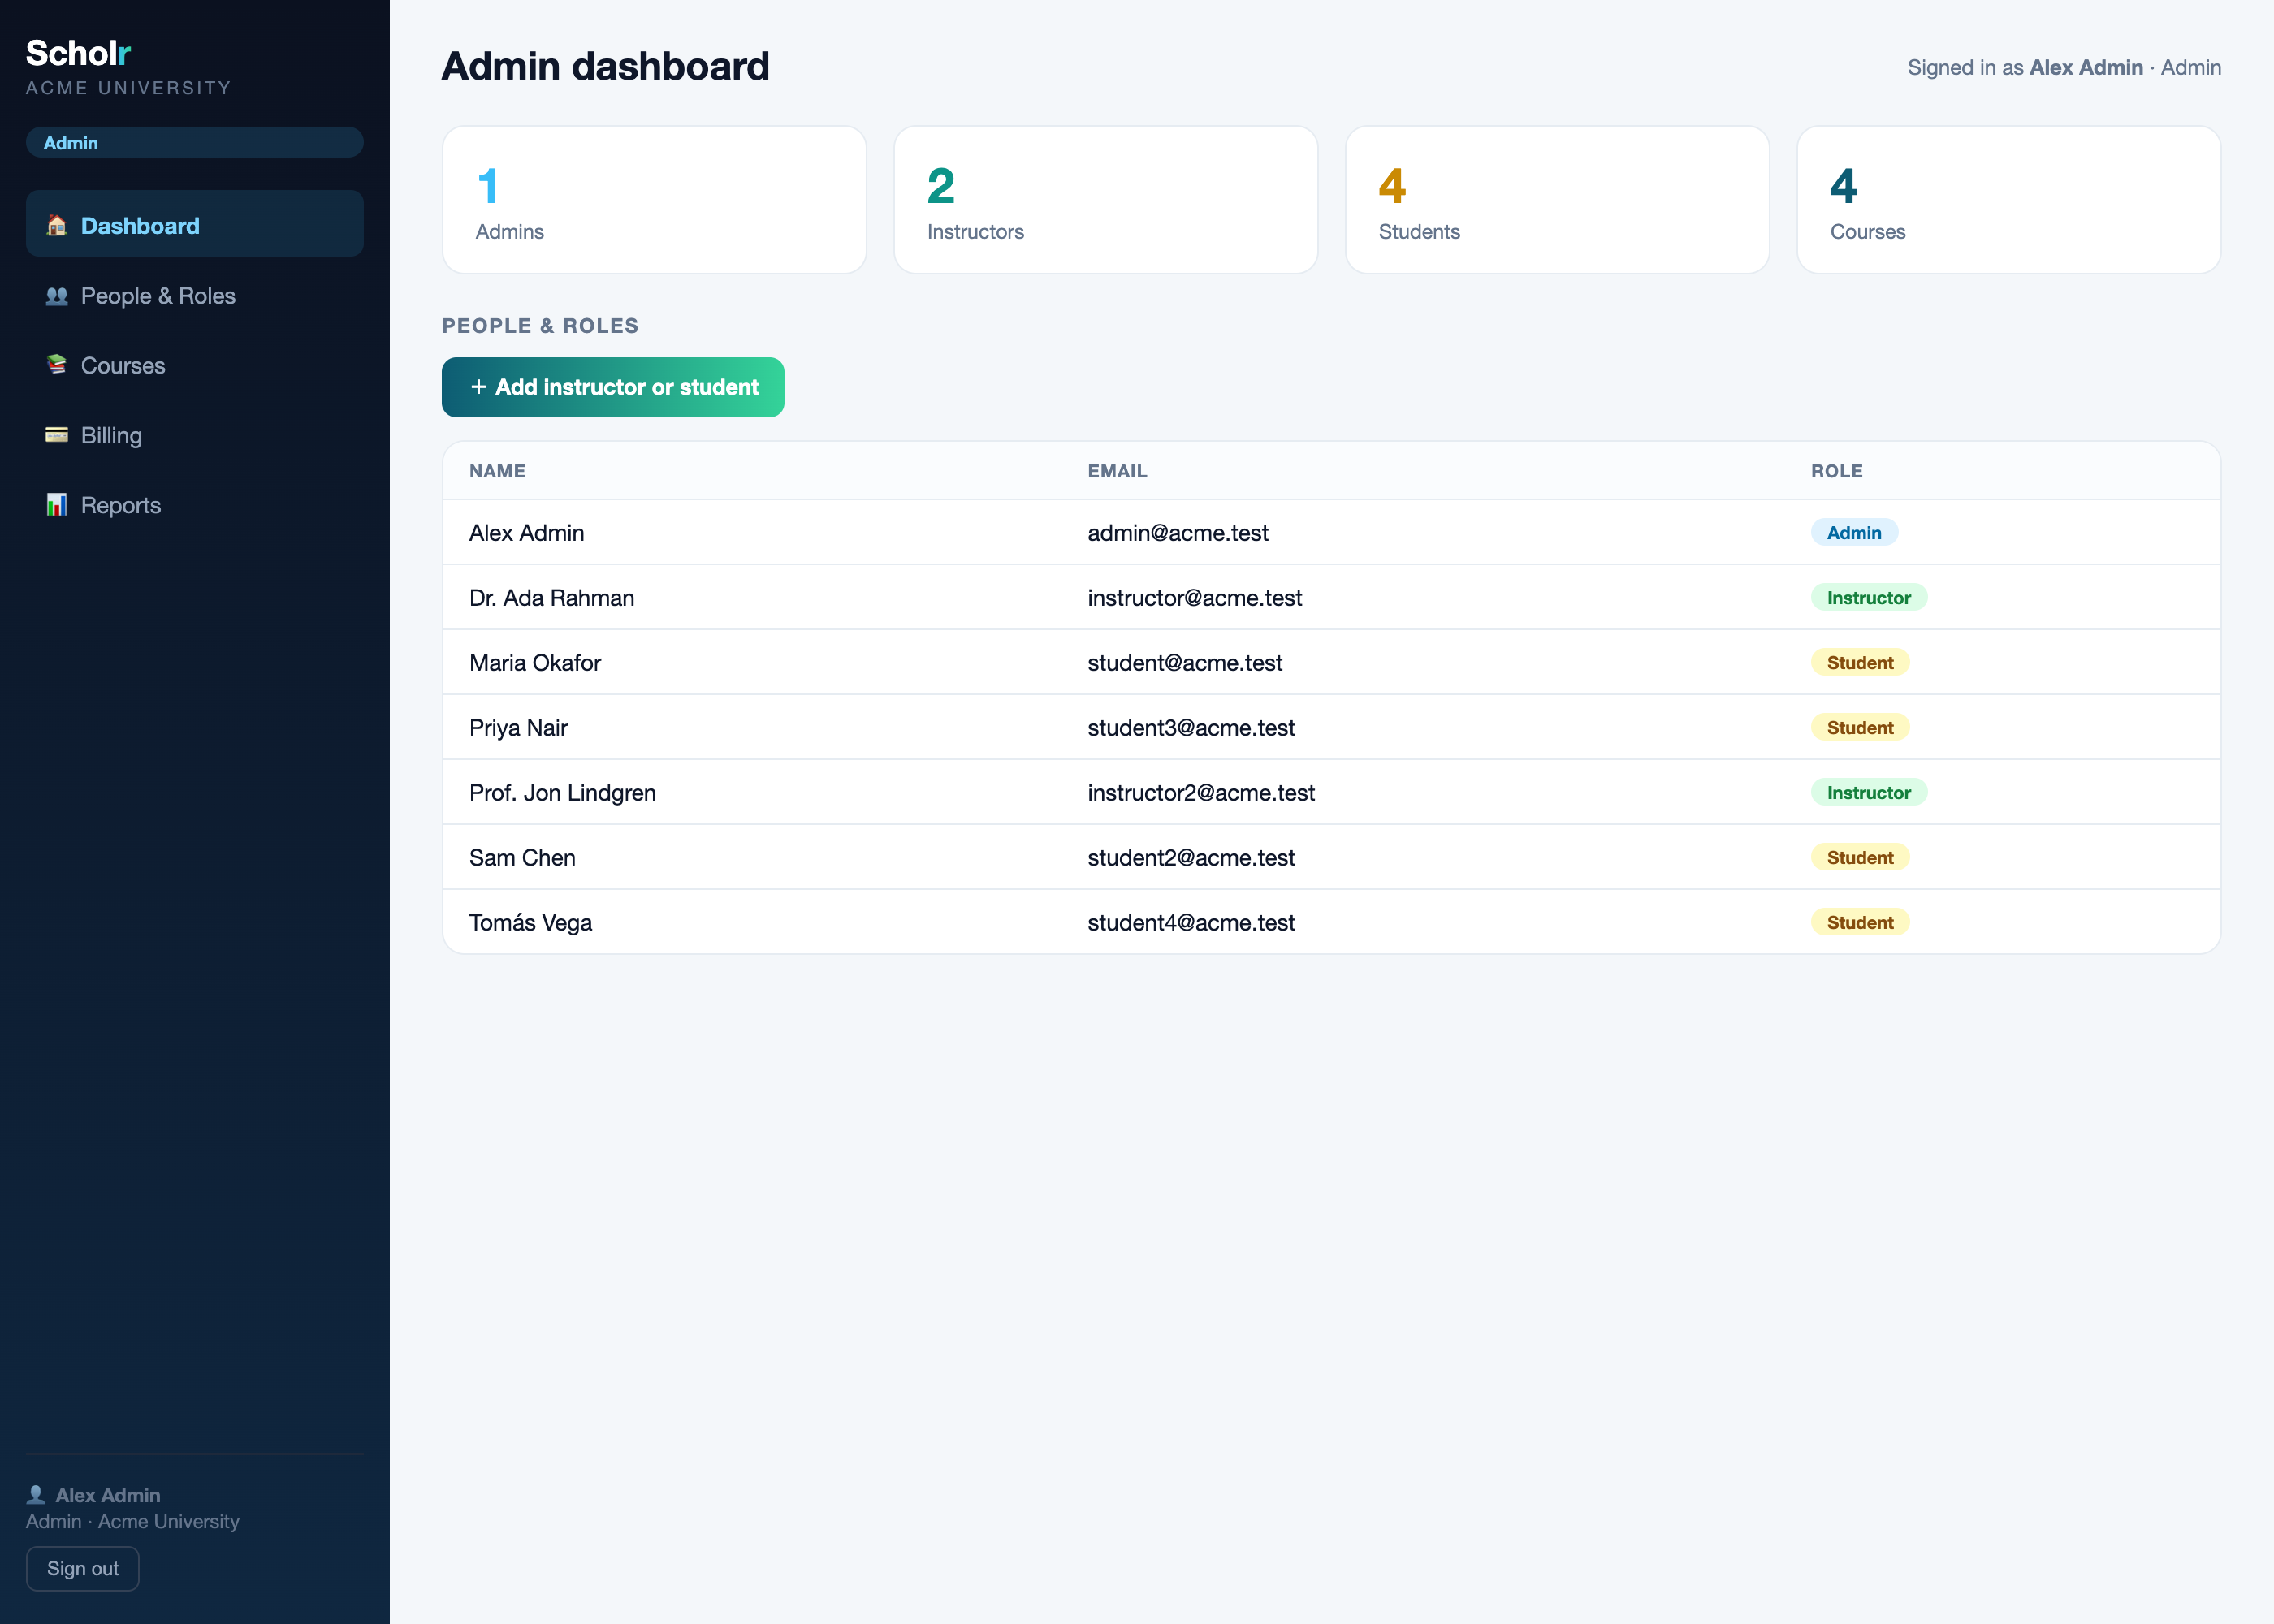Open the Courses section
Image resolution: width=2274 pixels, height=1624 pixels.
tap(194, 365)
